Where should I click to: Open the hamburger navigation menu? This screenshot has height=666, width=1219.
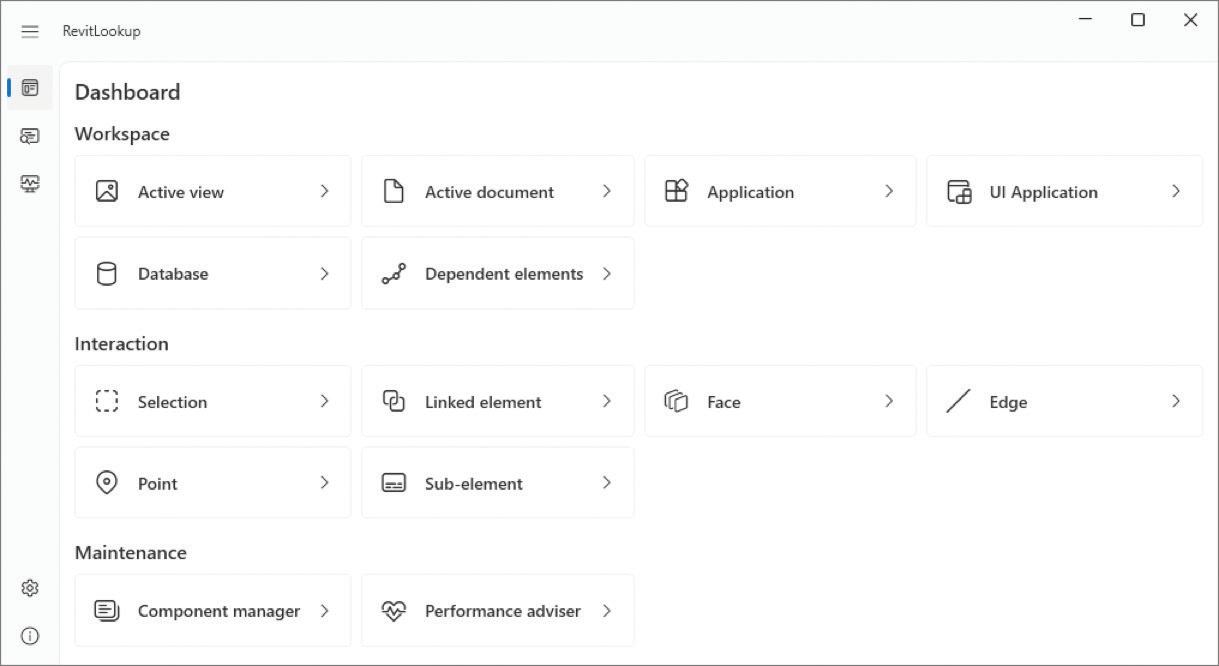point(30,31)
